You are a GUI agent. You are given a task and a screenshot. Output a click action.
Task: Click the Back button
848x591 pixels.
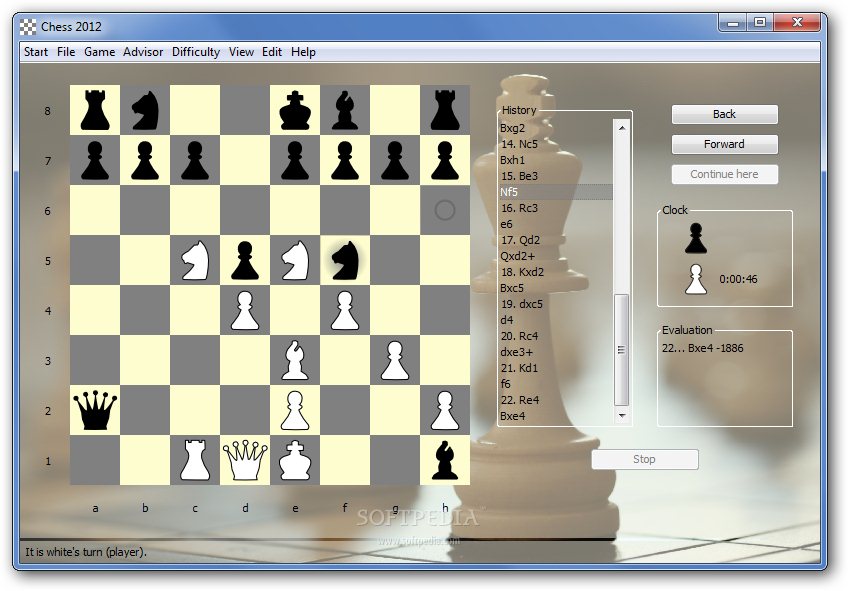coord(724,114)
